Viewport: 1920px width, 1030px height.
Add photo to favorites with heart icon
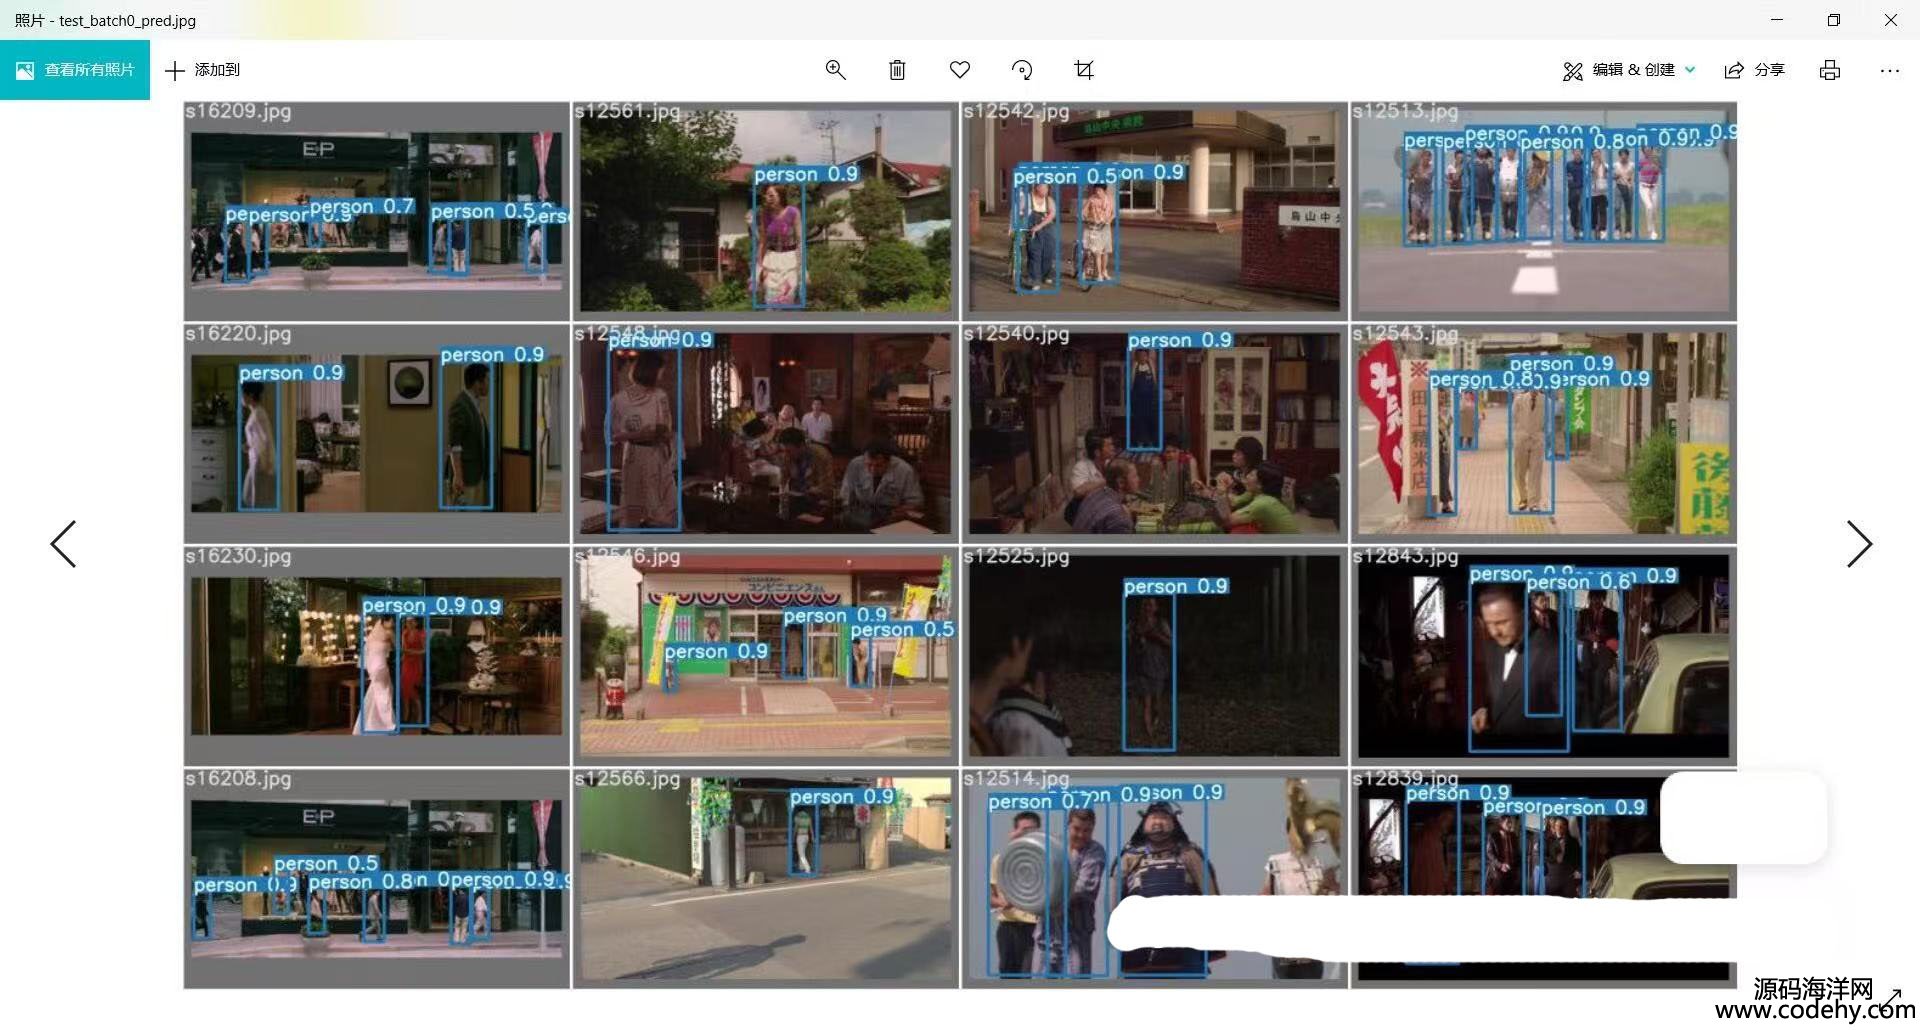(x=960, y=70)
